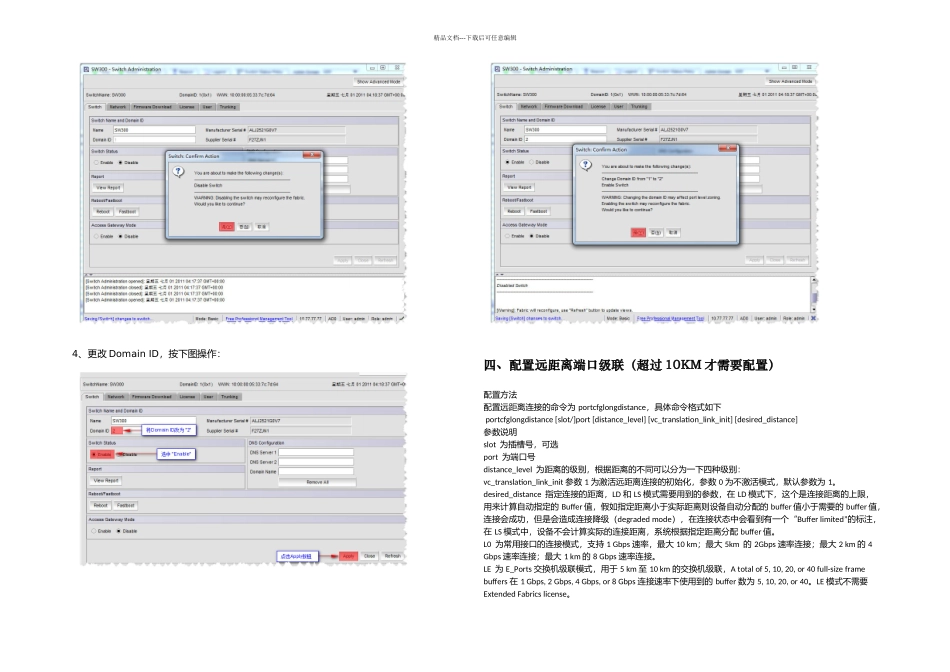Open User tab in Change Domain ID dialog window
Screen dimensions: 950x672
tap(619, 107)
